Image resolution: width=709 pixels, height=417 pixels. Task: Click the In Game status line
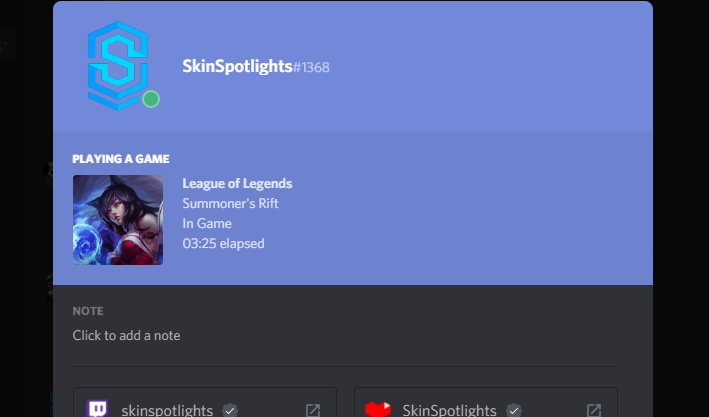(x=207, y=223)
